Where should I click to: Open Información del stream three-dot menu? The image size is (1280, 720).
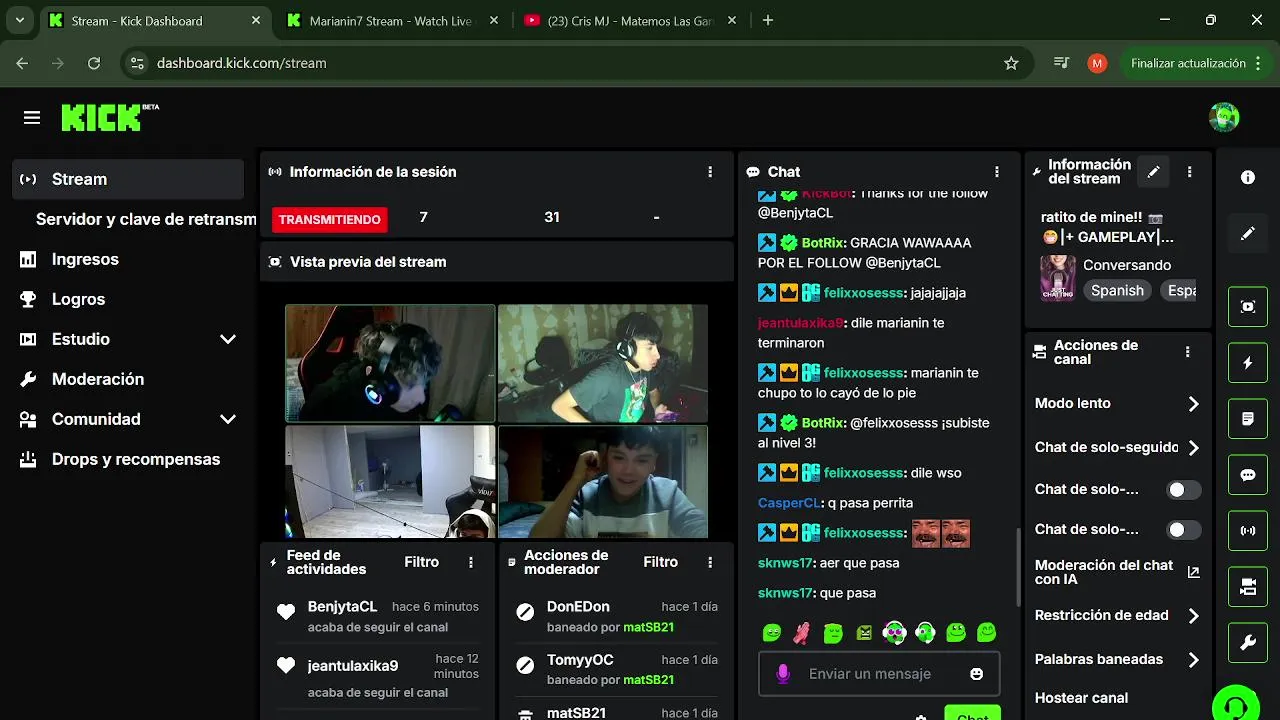point(1189,172)
